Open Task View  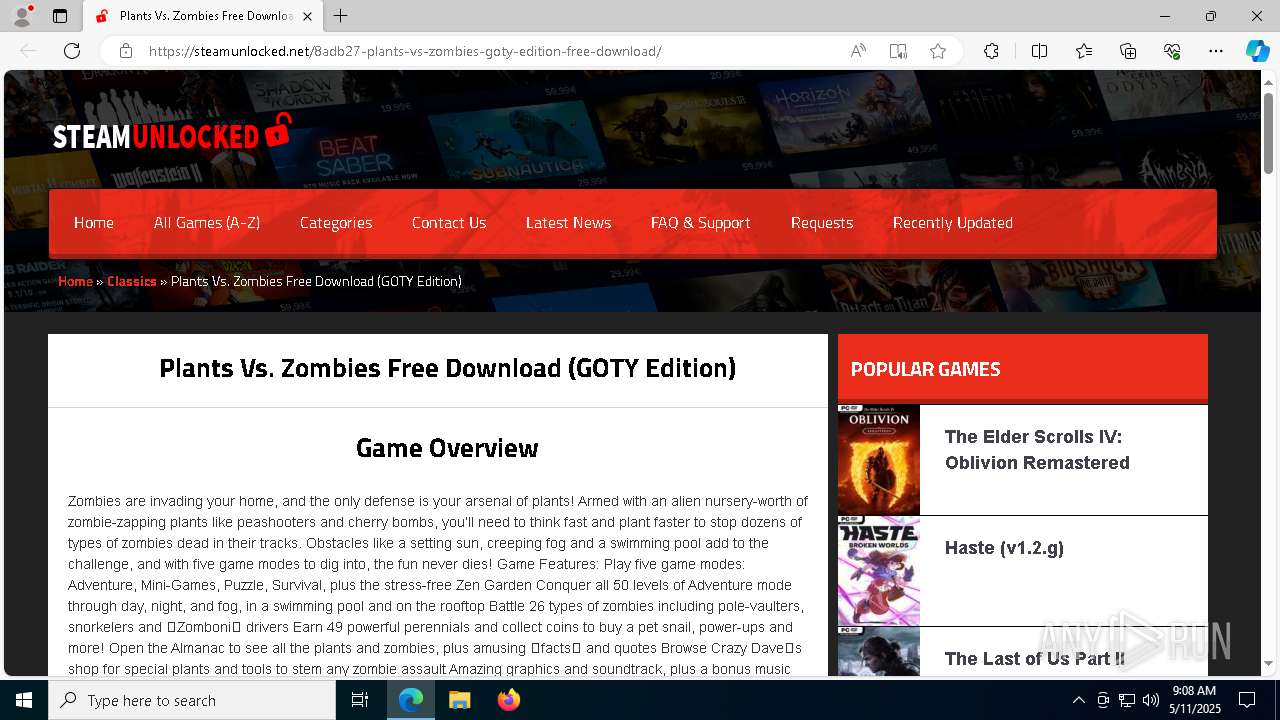(360, 700)
